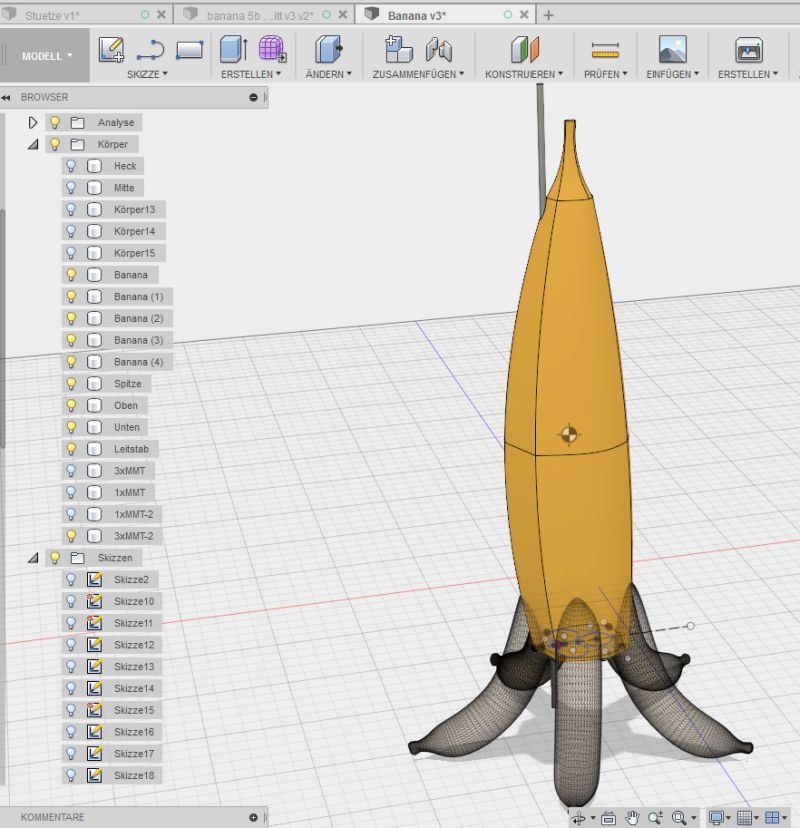Click the Press Pull modify icon

(x=328, y=50)
